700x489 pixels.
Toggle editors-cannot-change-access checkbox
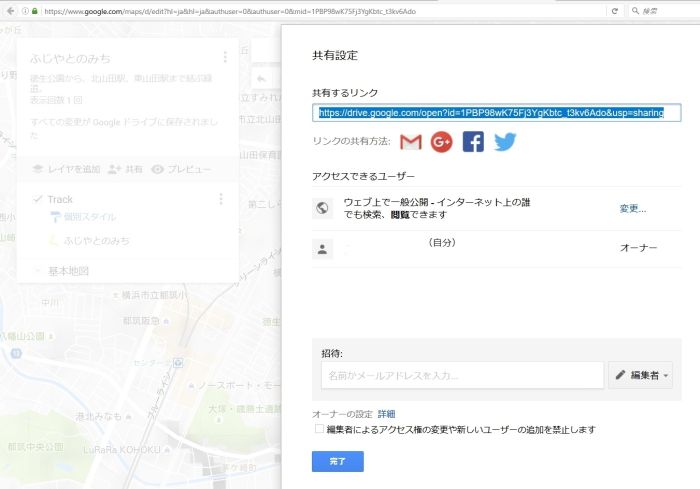(x=319, y=429)
